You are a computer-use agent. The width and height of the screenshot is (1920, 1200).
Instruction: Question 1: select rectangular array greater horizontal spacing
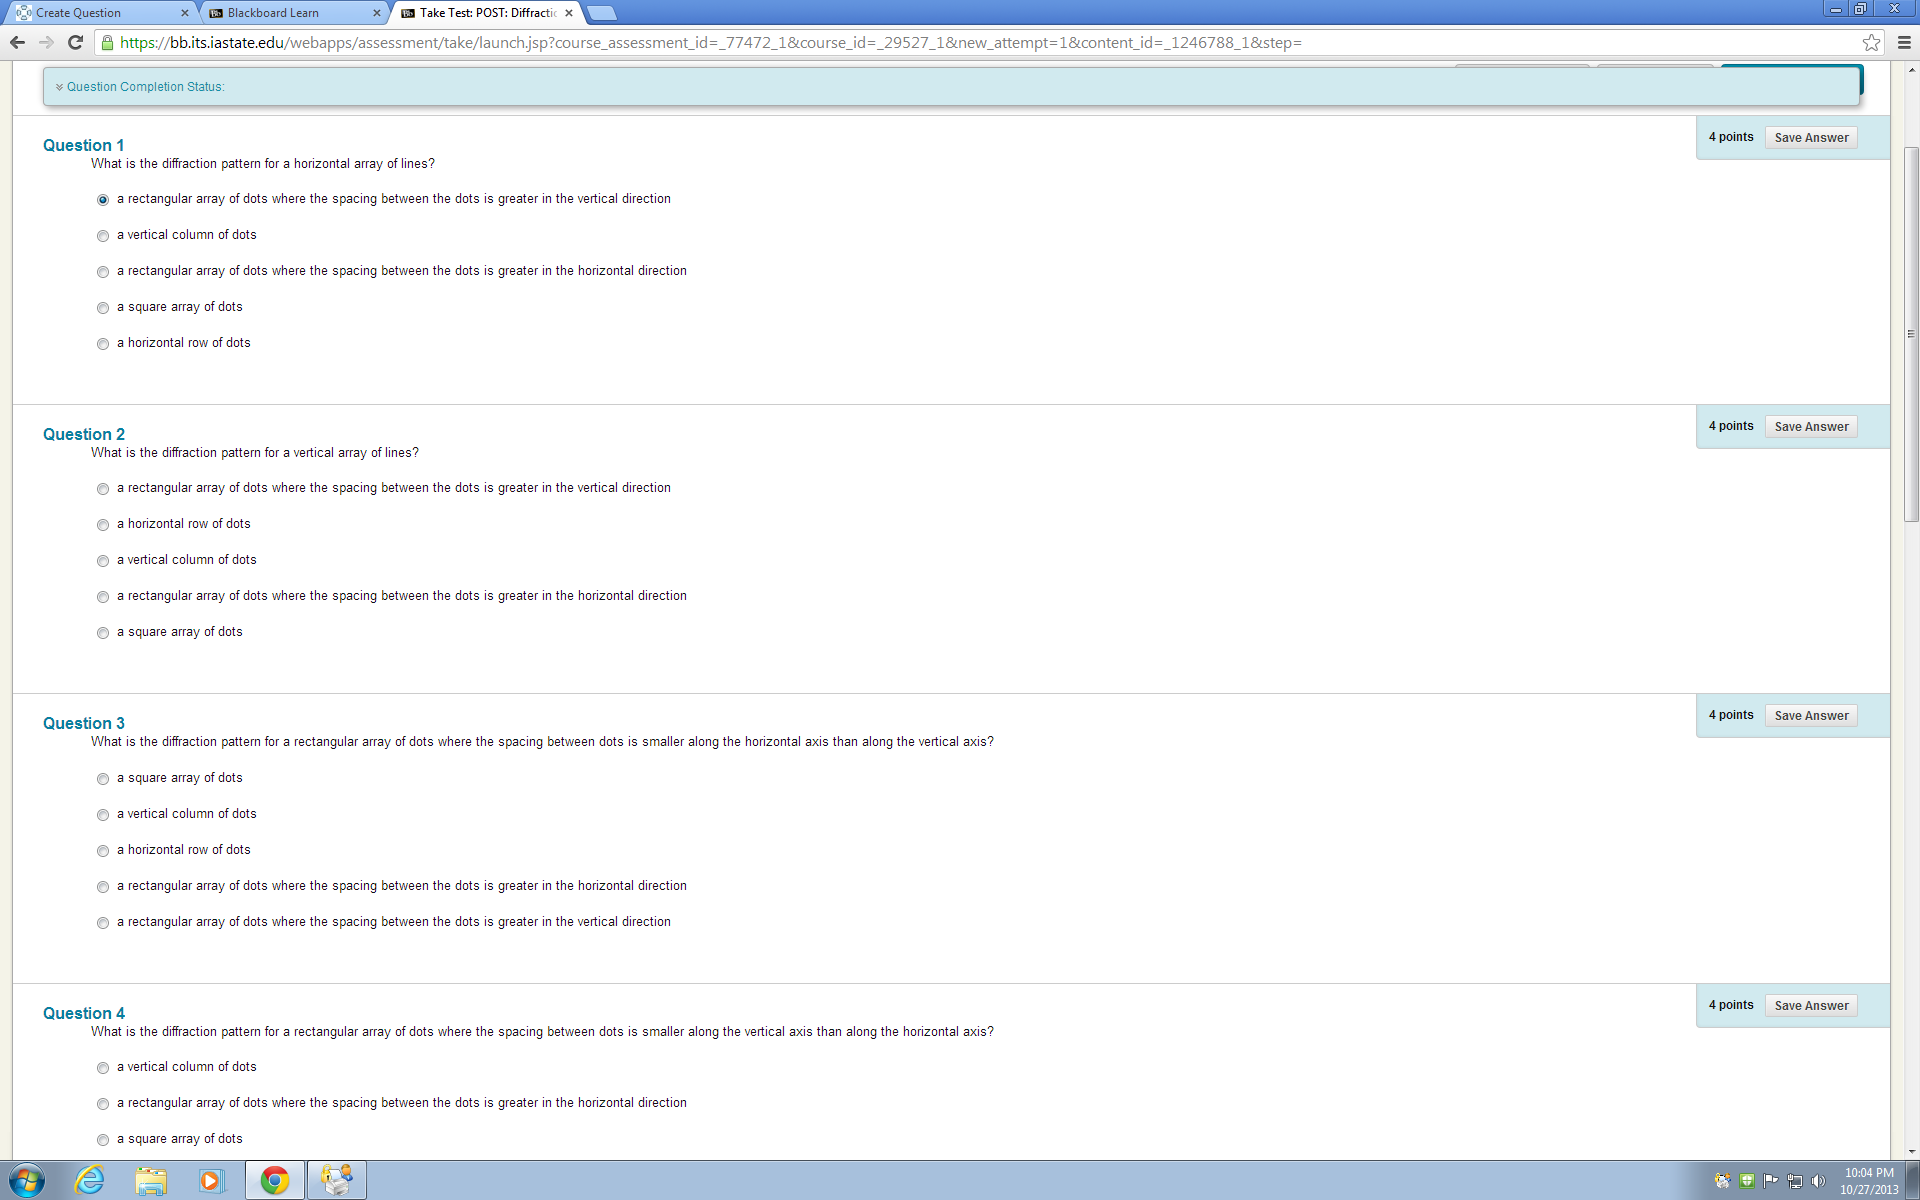click(x=103, y=272)
